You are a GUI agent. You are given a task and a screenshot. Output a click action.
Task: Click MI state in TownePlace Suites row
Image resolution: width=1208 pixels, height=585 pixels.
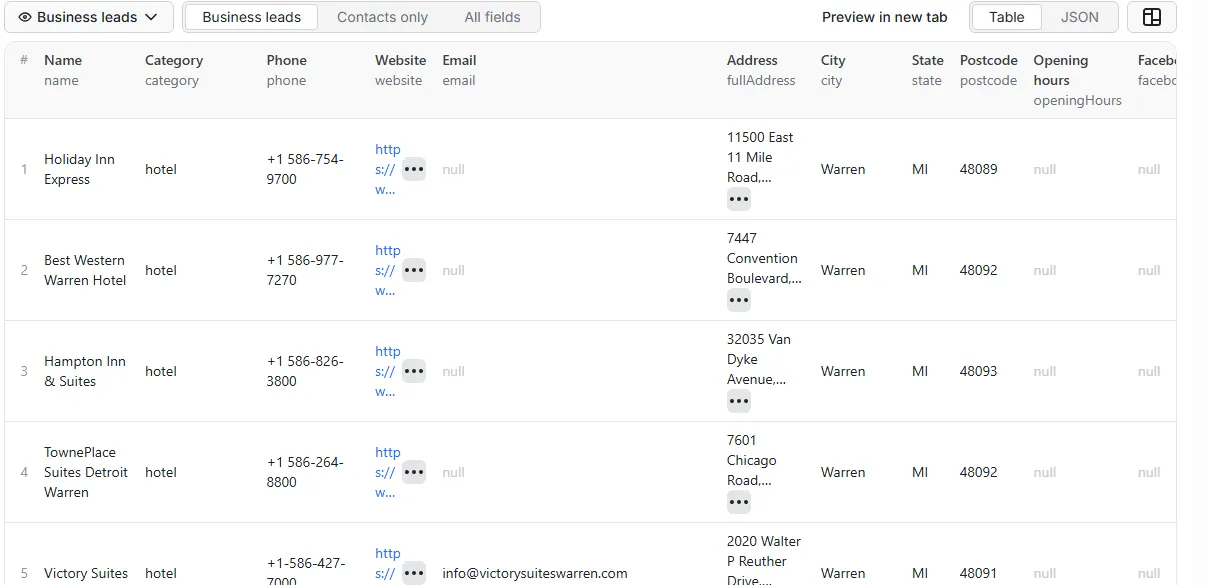point(920,472)
